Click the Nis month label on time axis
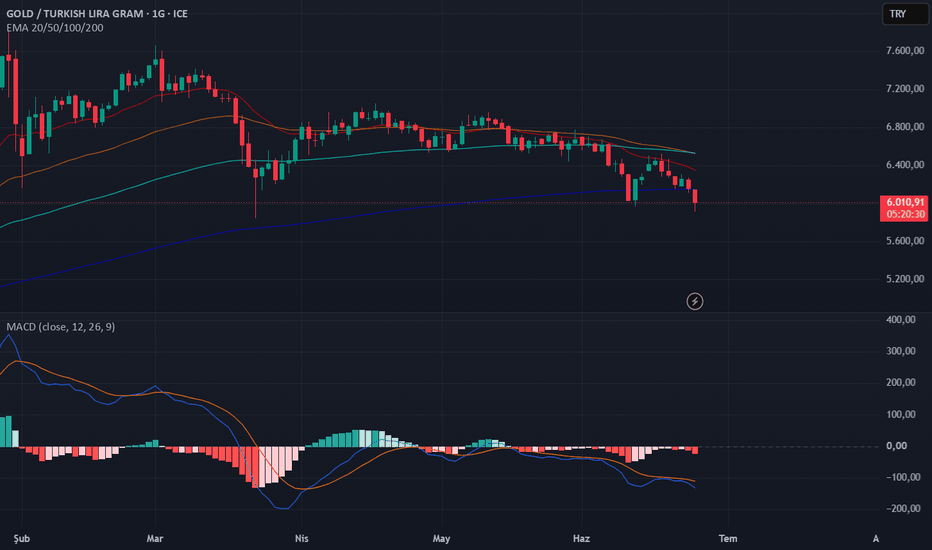This screenshot has width=932, height=550. coord(301,539)
